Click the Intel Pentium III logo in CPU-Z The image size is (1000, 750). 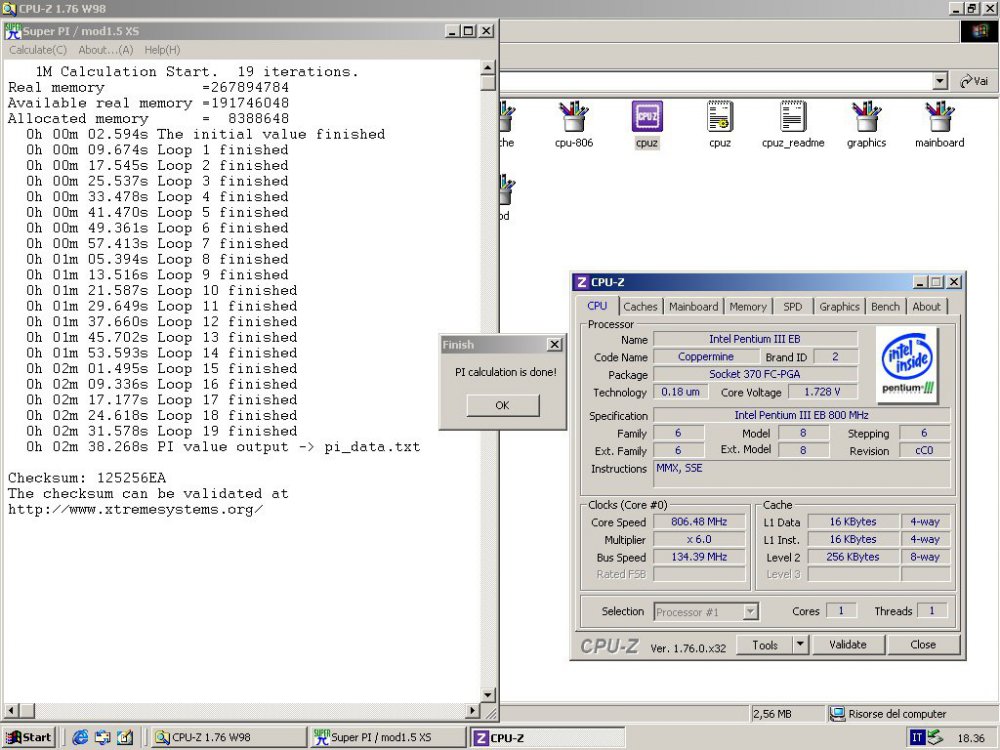click(x=906, y=365)
